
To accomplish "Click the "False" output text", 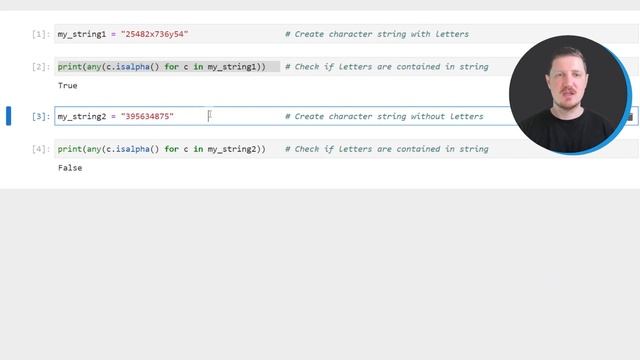I will 70,168.
